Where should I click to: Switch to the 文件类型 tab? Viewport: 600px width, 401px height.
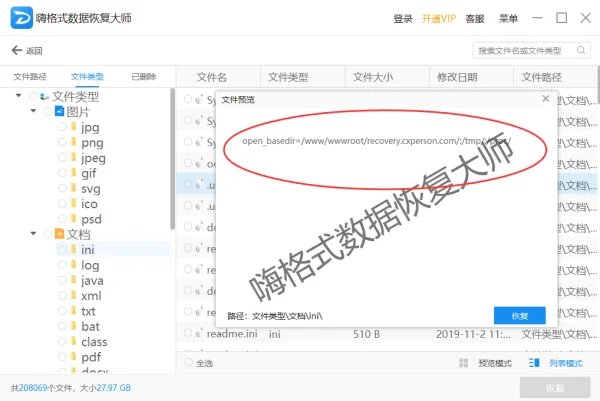pos(87,77)
